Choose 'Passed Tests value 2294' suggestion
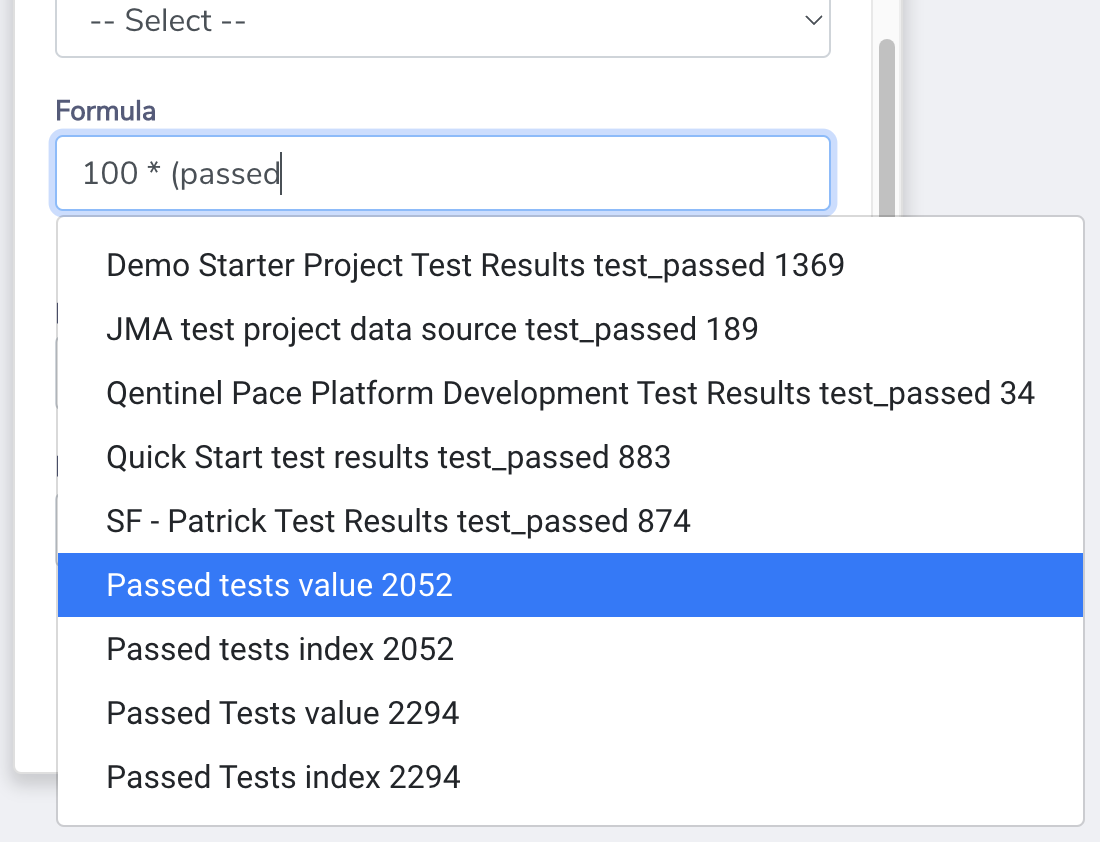Image resolution: width=1100 pixels, height=842 pixels. click(282, 713)
